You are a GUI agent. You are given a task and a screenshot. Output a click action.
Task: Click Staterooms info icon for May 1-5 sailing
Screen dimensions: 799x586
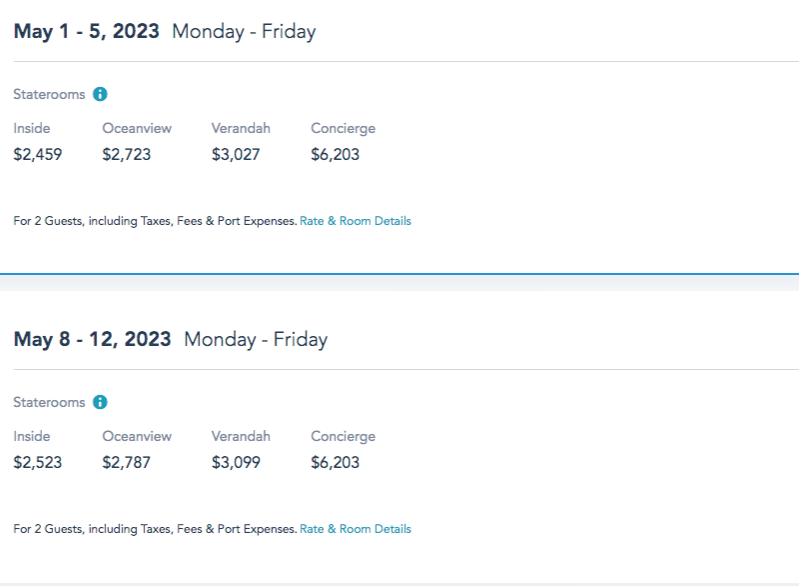click(100, 94)
